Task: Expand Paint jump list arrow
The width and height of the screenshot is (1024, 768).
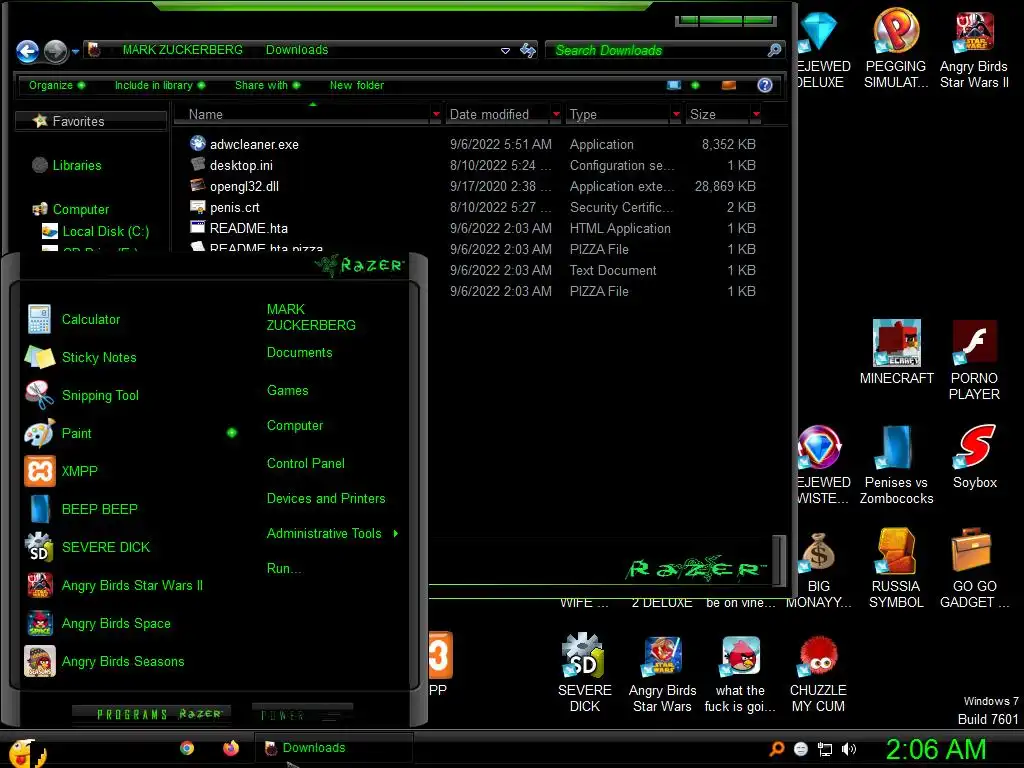Action: click(x=232, y=433)
